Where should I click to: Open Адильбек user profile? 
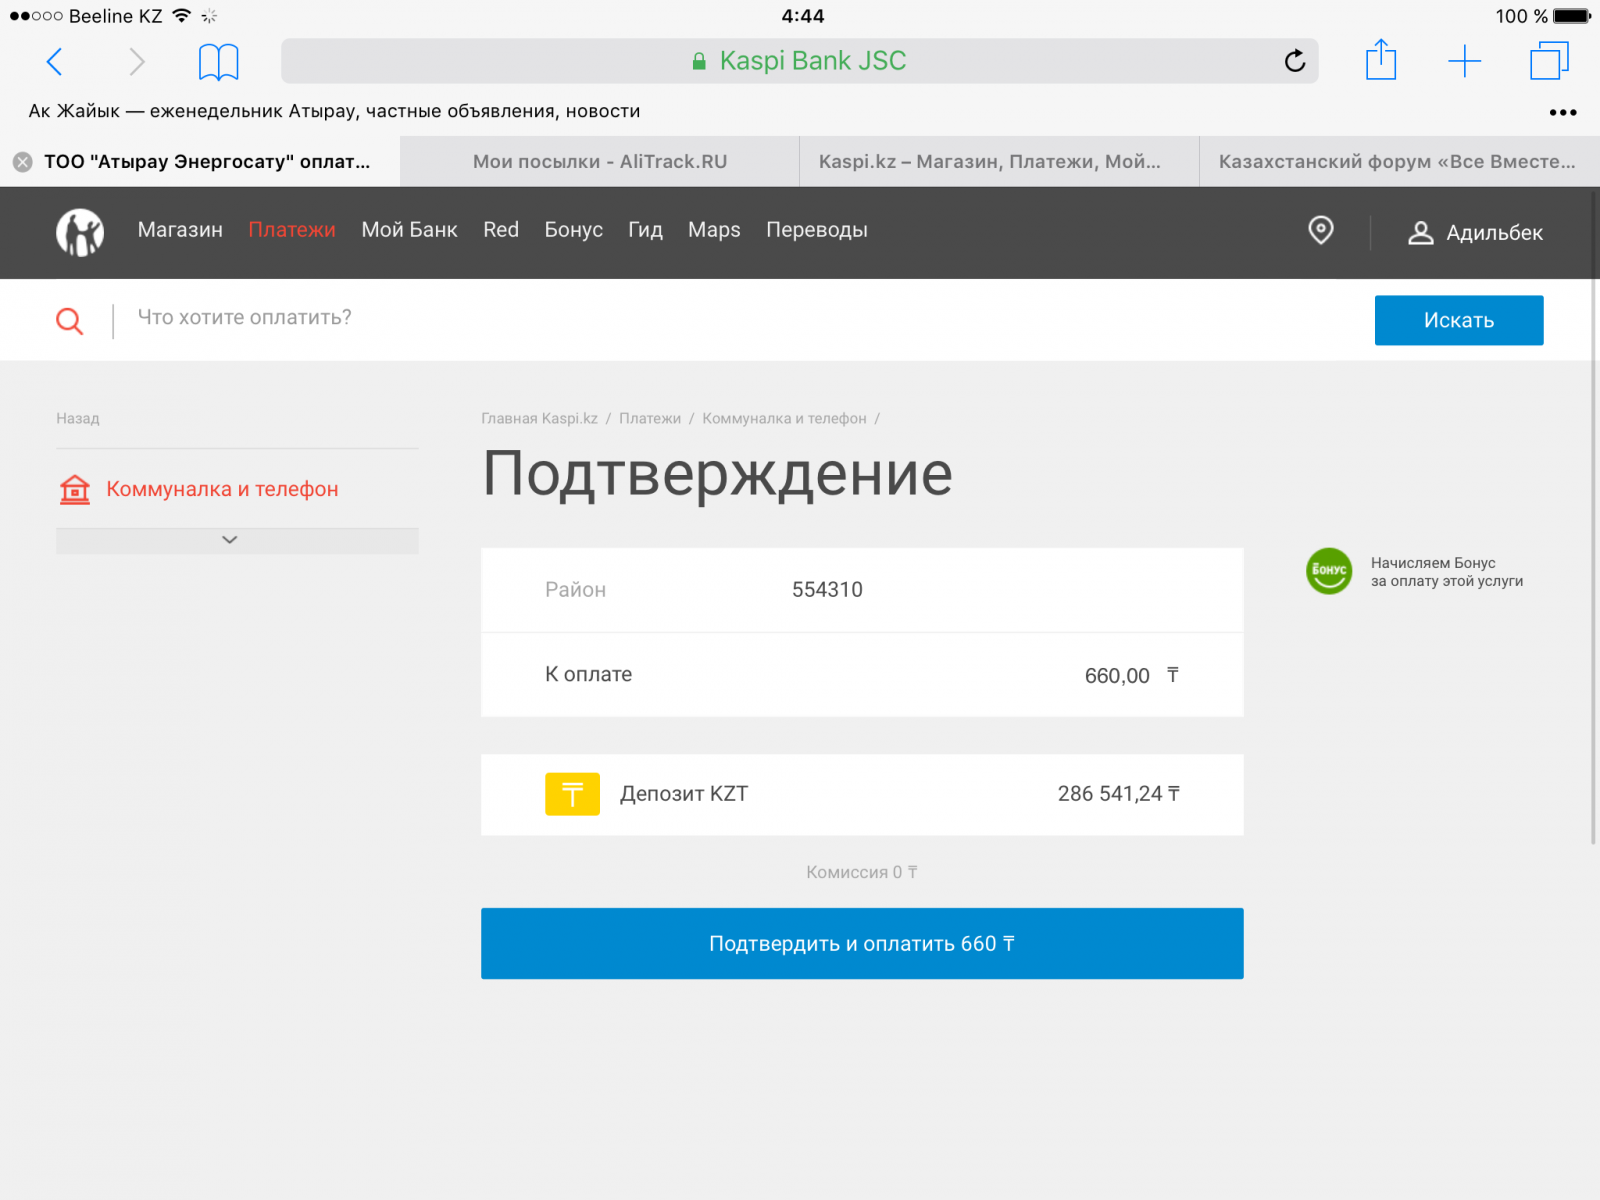click(x=1475, y=233)
